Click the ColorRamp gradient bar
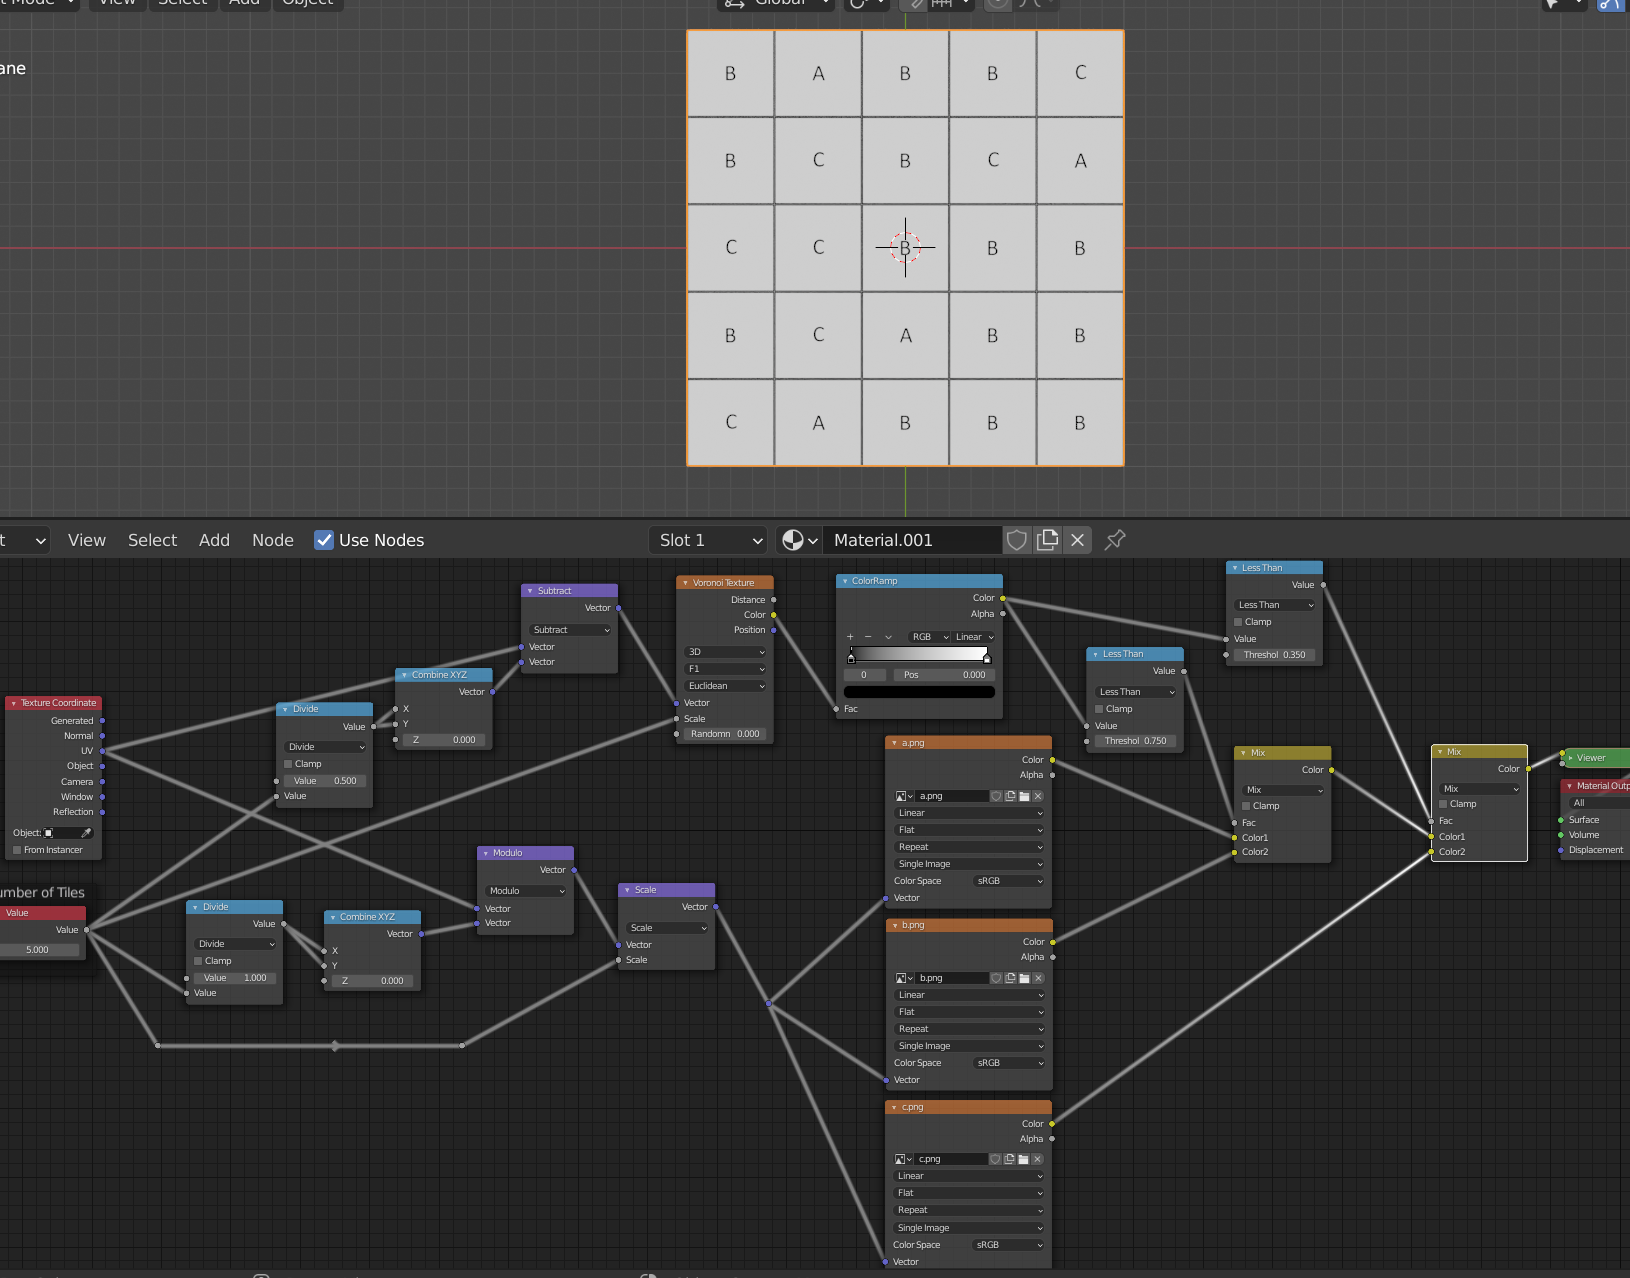Screen dimensions: 1630x1278 919,653
